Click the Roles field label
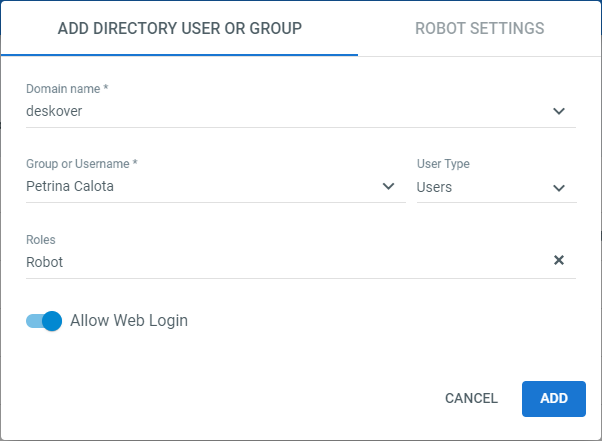This screenshot has width=602, height=441. 41,239
